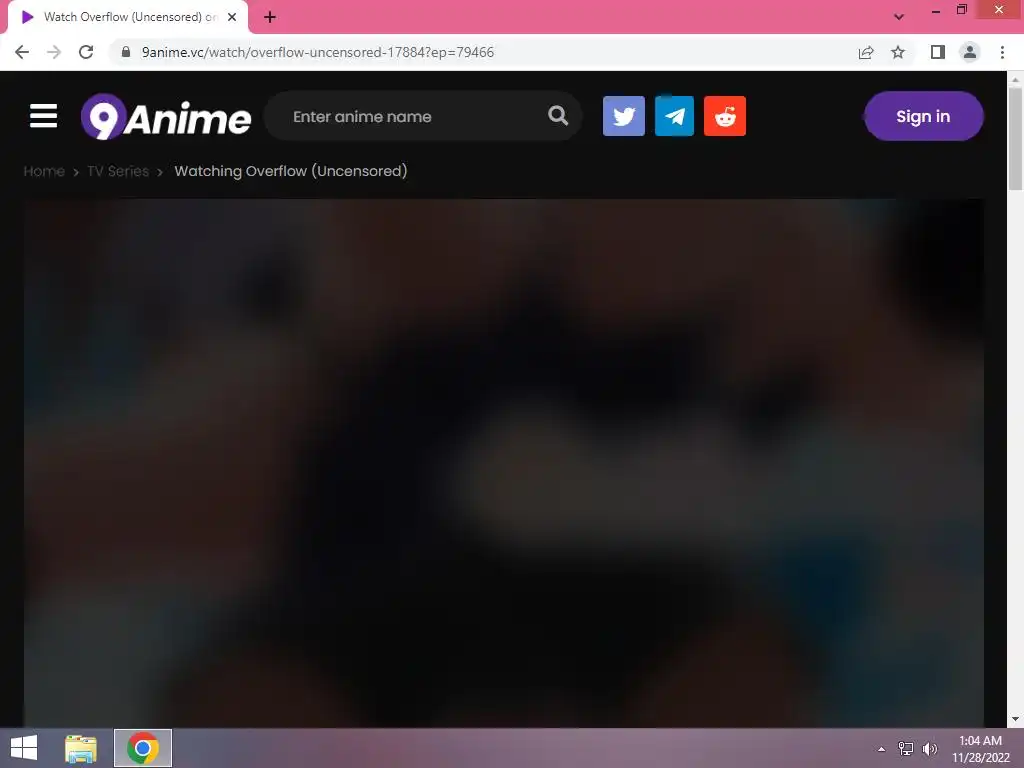Open the volume tray icon
This screenshot has width=1024, height=768.
(x=930, y=749)
